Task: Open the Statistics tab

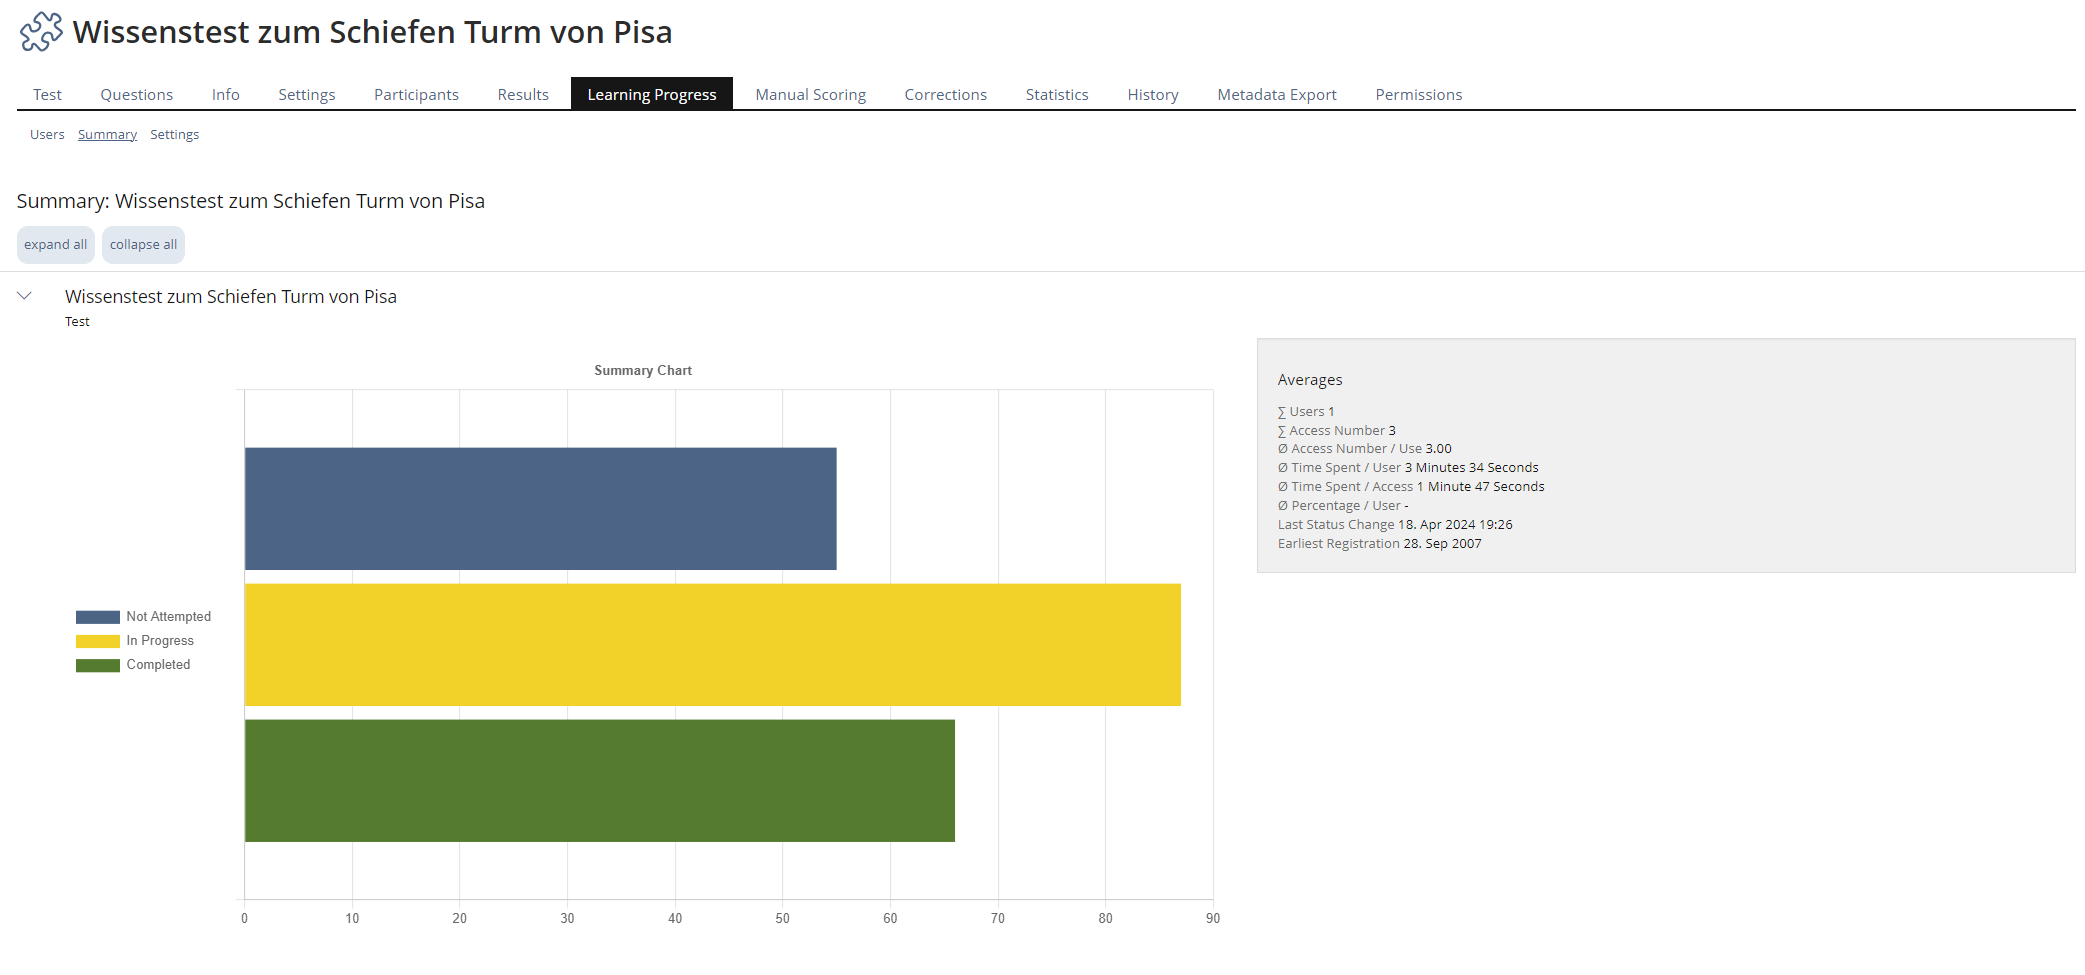Action: point(1056,94)
